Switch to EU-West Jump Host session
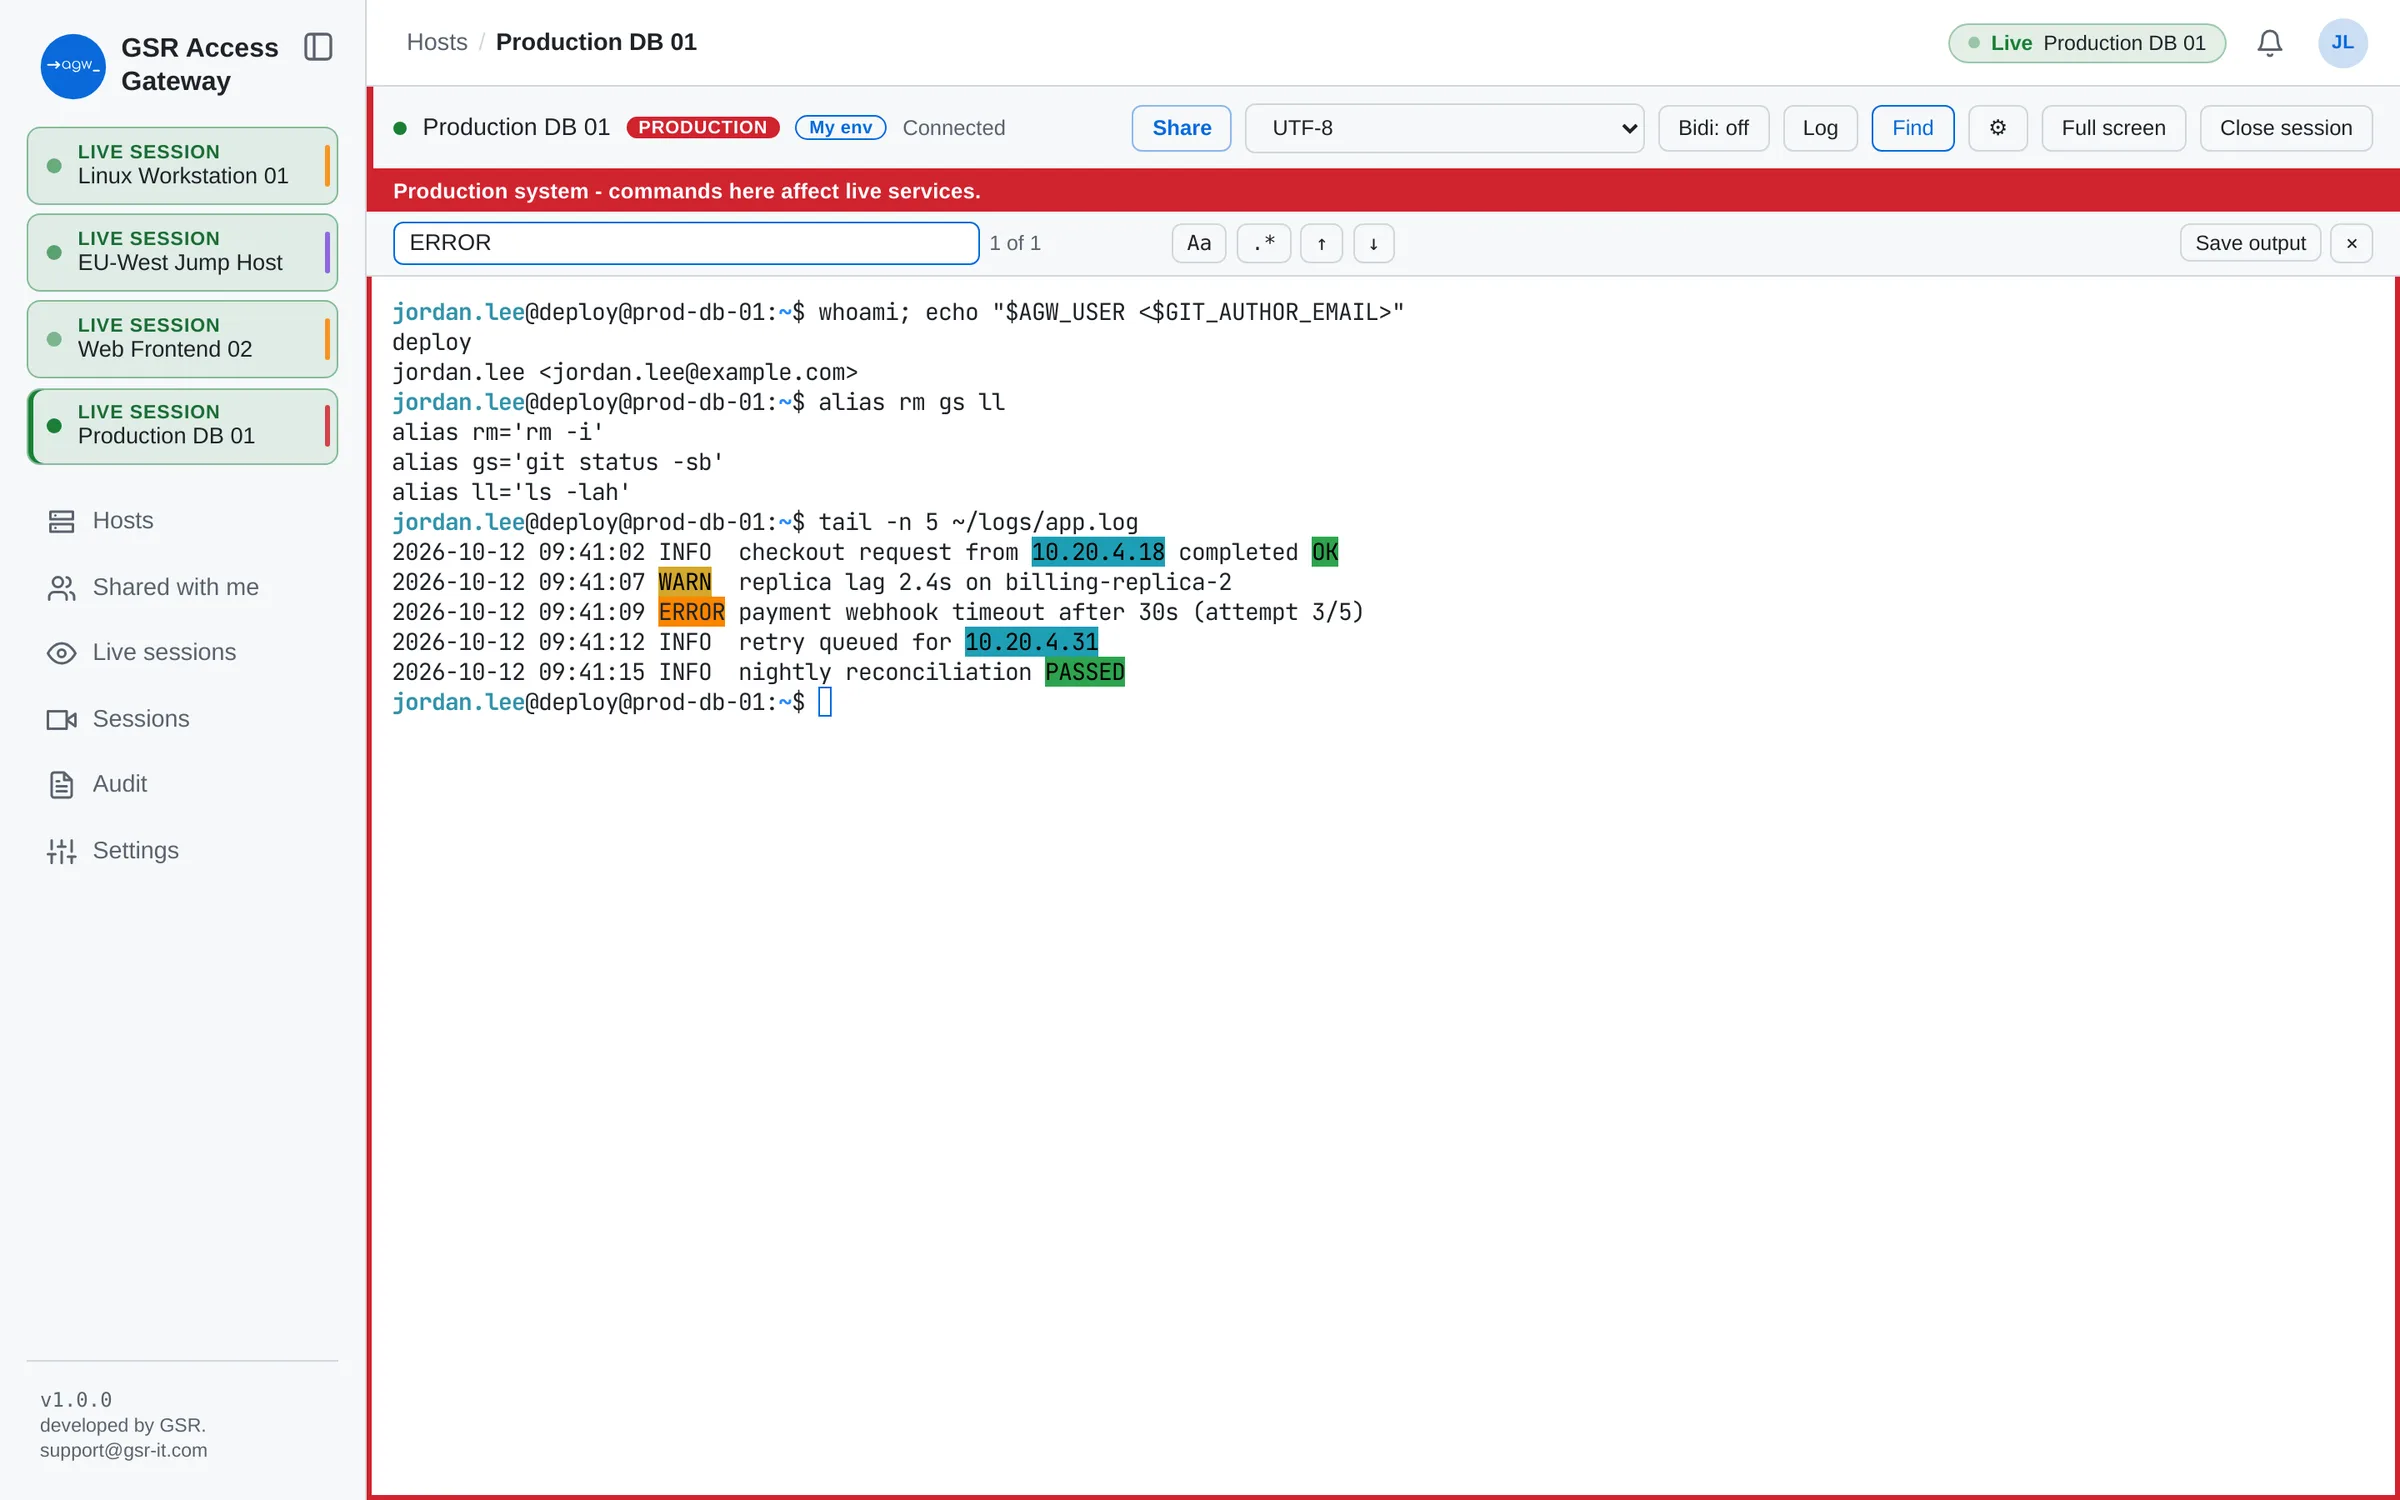Viewport: 2400px width, 1500px height. pyautogui.click(x=182, y=252)
